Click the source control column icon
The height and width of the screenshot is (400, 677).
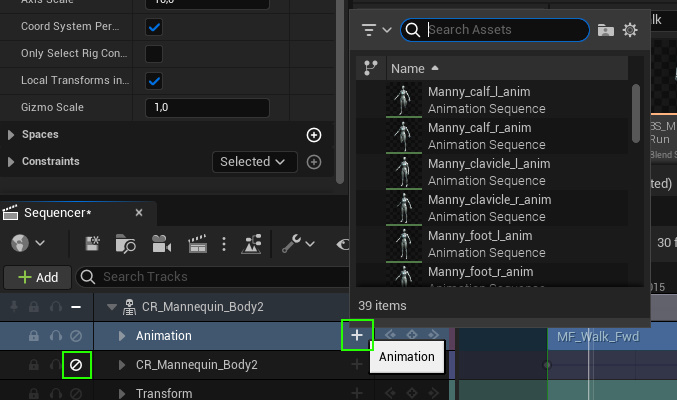coord(370,68)
